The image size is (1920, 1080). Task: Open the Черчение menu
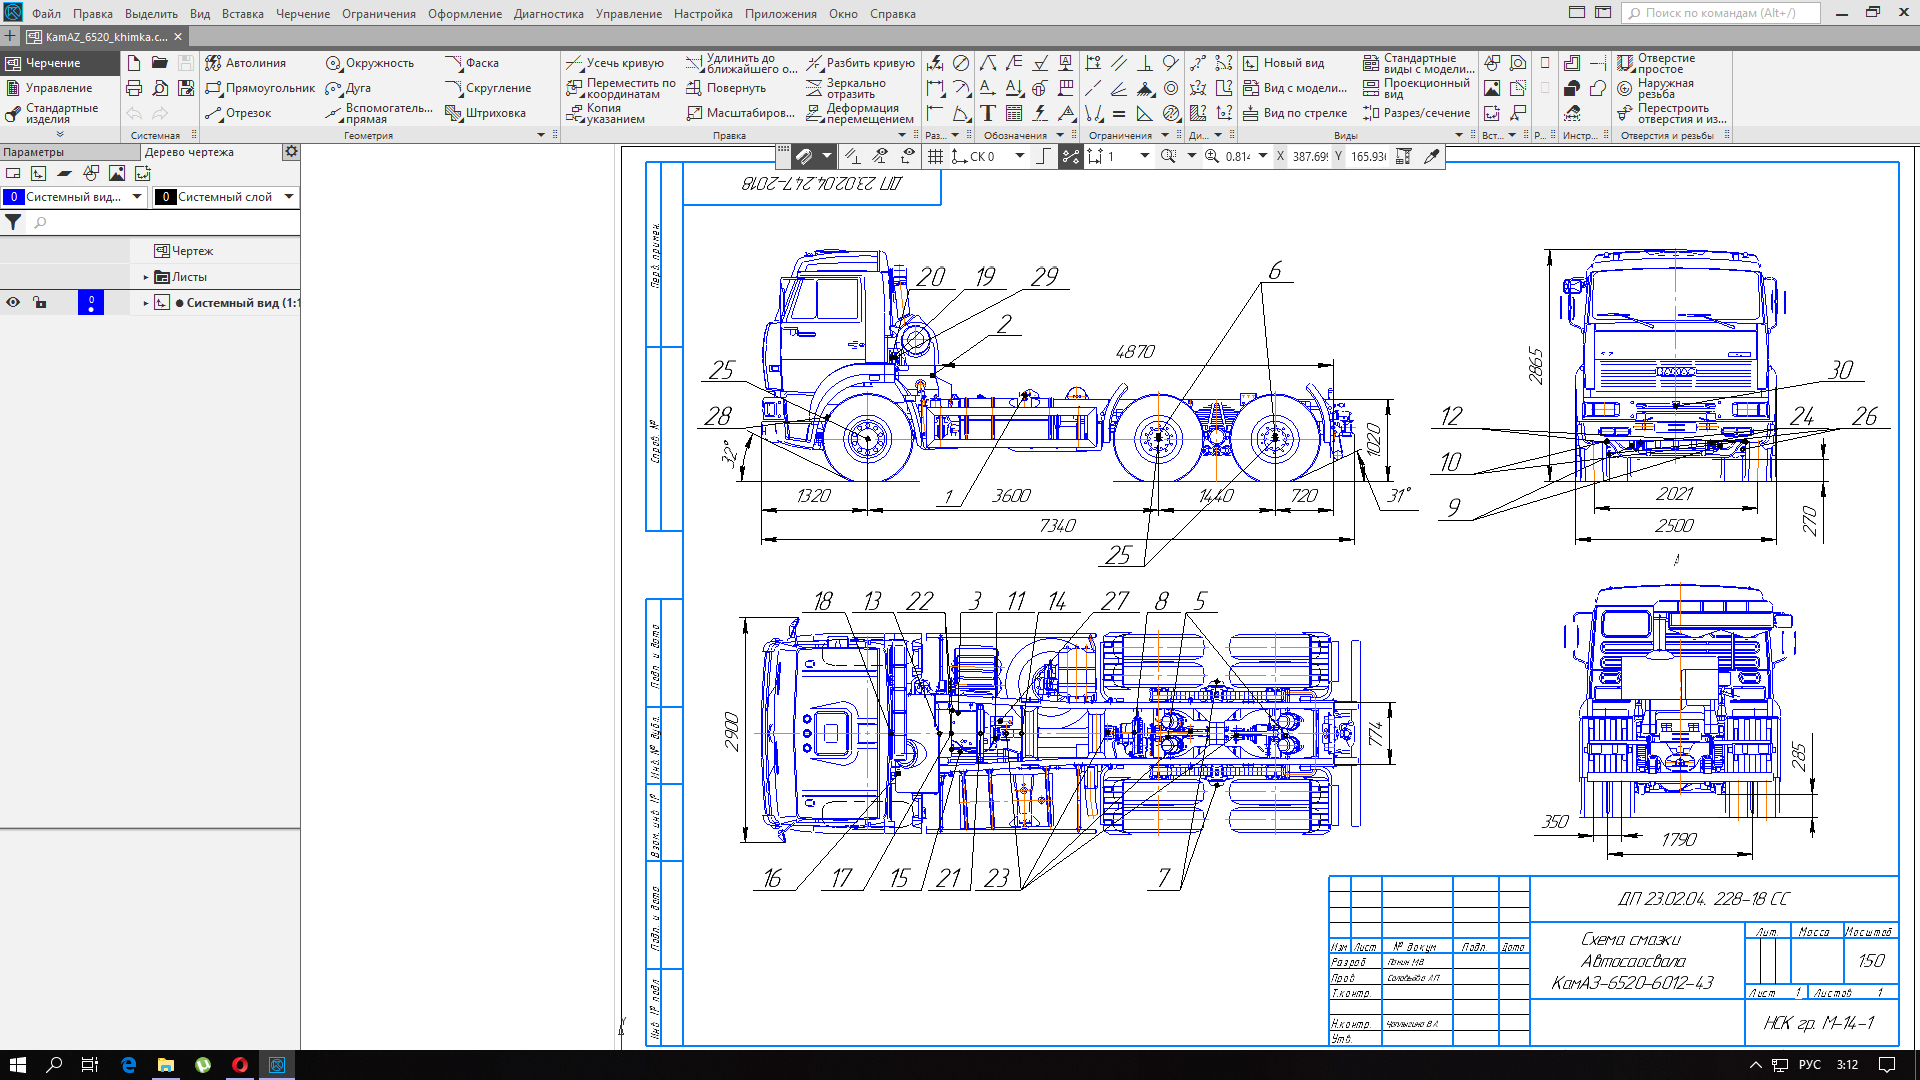(x=302, y=13)
